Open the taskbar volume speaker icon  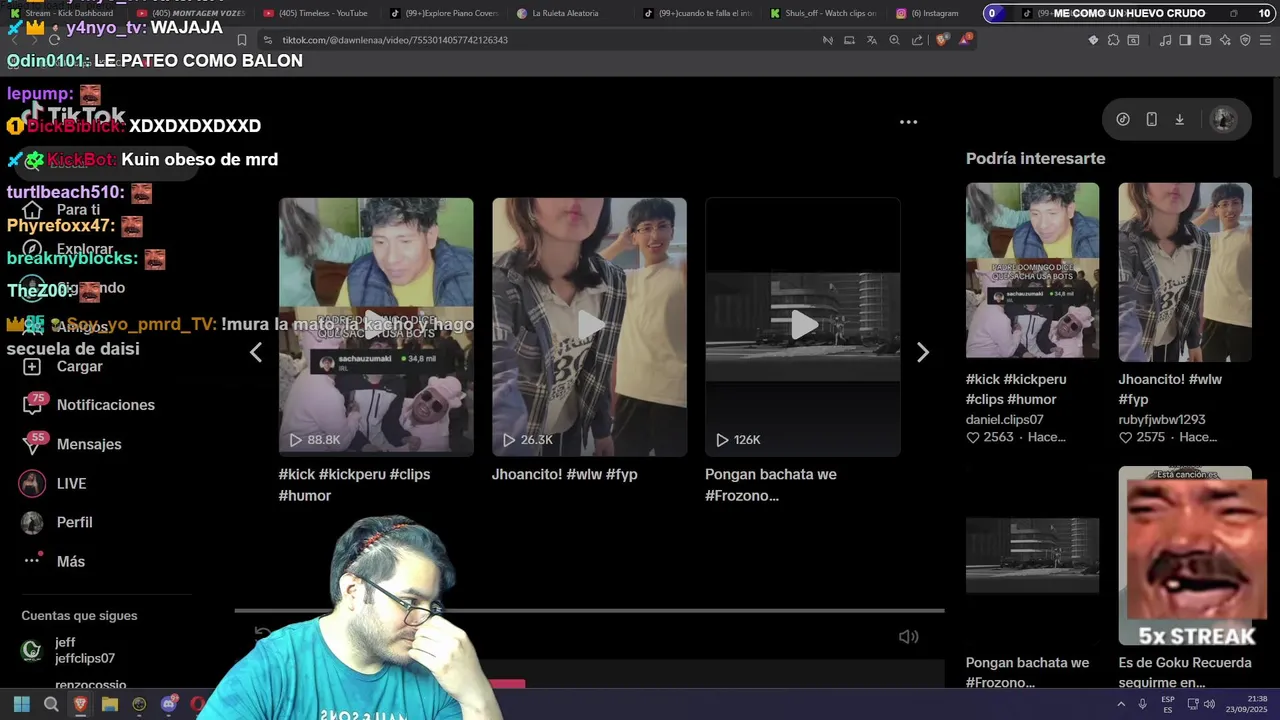pos(1209,704)
